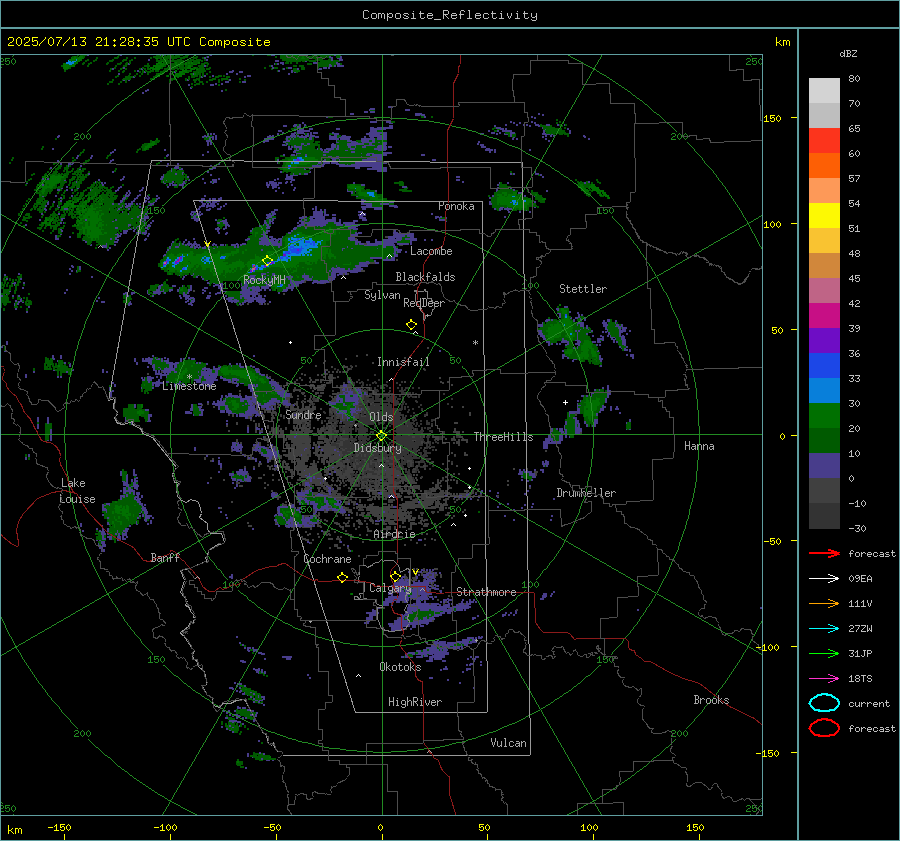900x841 pixels.
Task: Click the yellow Y marker northwest of RockyMH
Action: tap(208, 245)
